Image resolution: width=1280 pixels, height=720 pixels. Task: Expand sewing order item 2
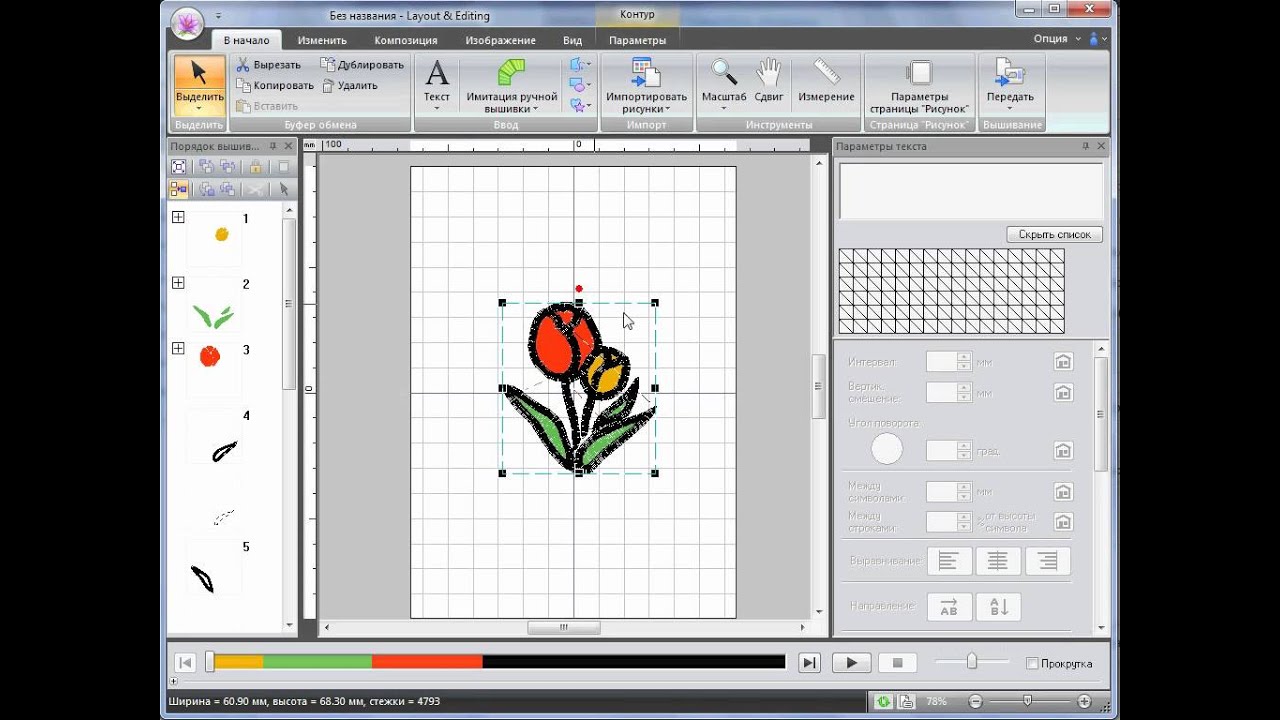(178, 283)
